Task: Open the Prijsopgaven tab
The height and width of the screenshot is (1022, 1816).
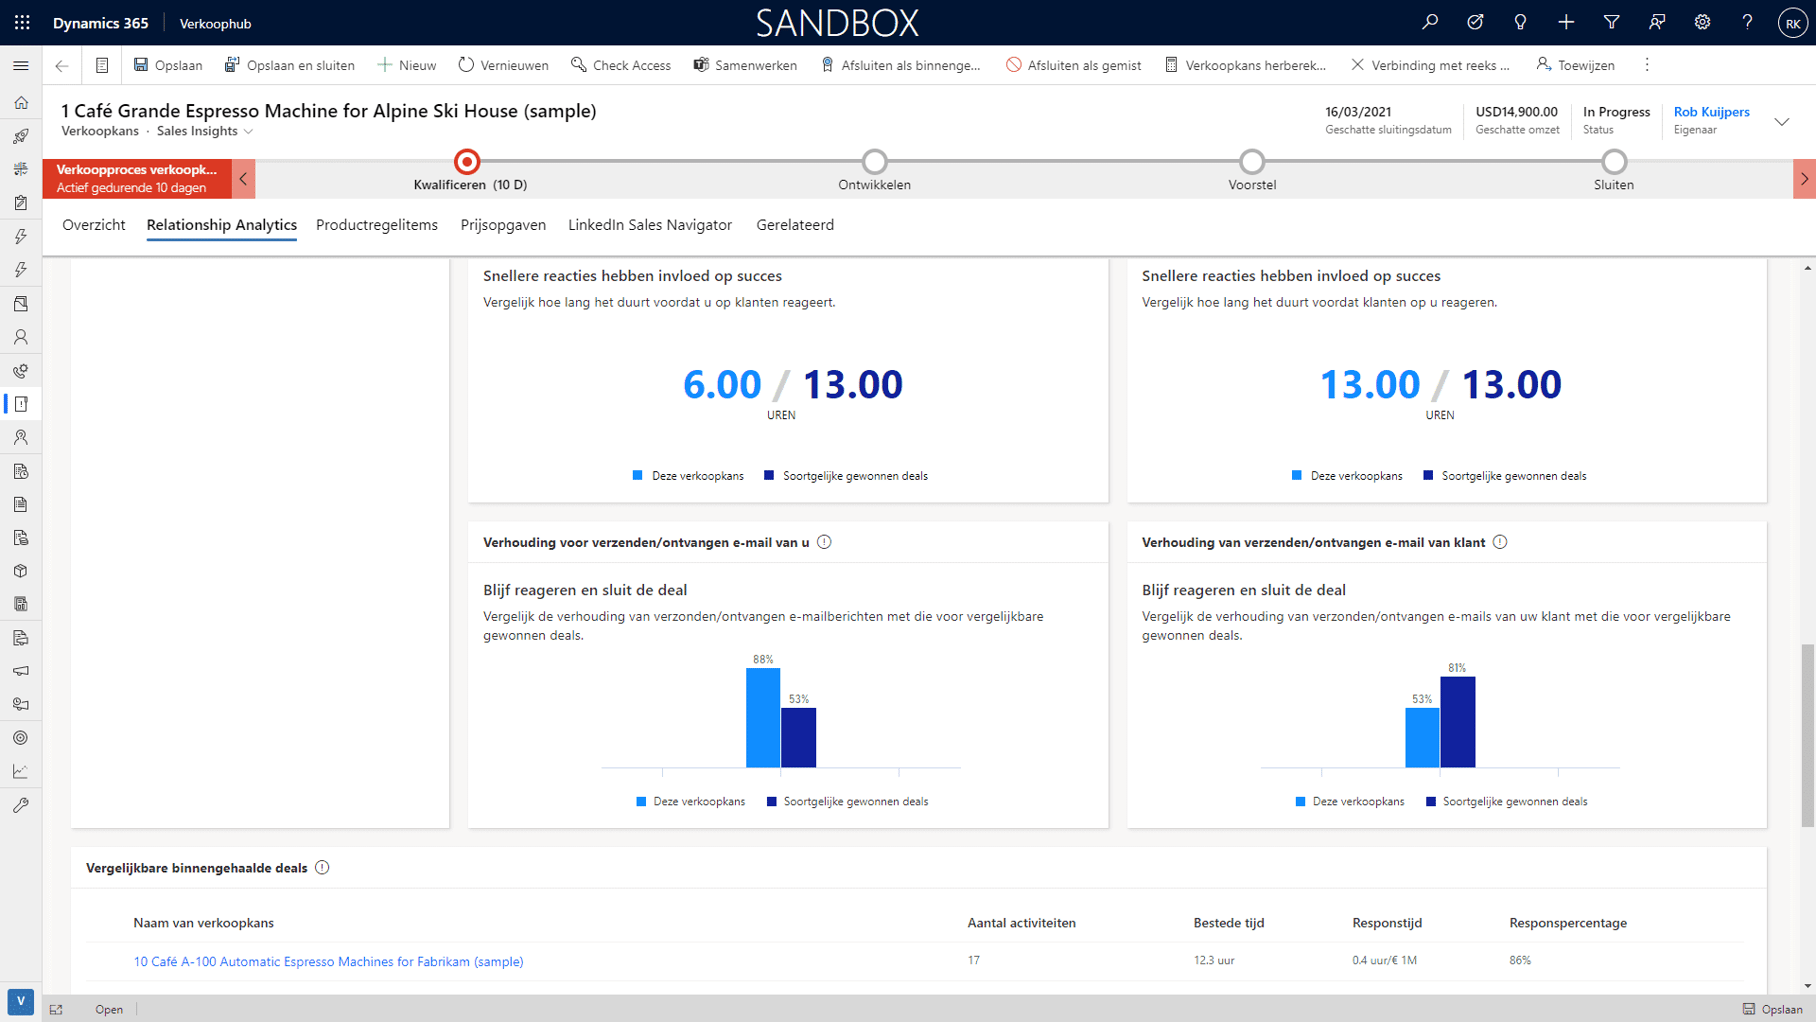Action: [x=503, y=225]
